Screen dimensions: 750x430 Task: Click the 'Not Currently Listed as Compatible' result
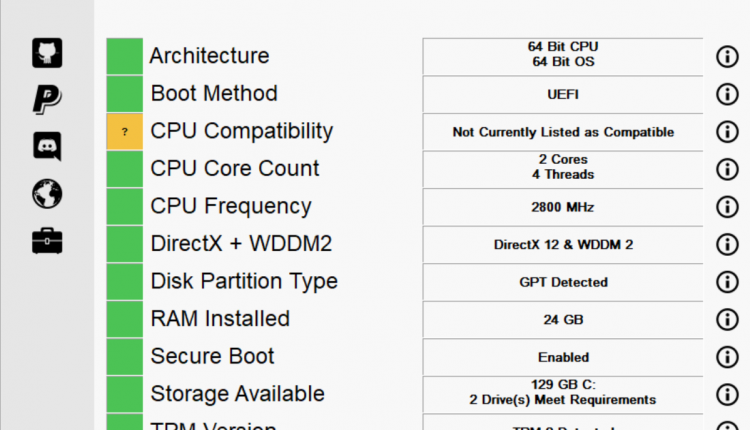click(x=563, y=132)
